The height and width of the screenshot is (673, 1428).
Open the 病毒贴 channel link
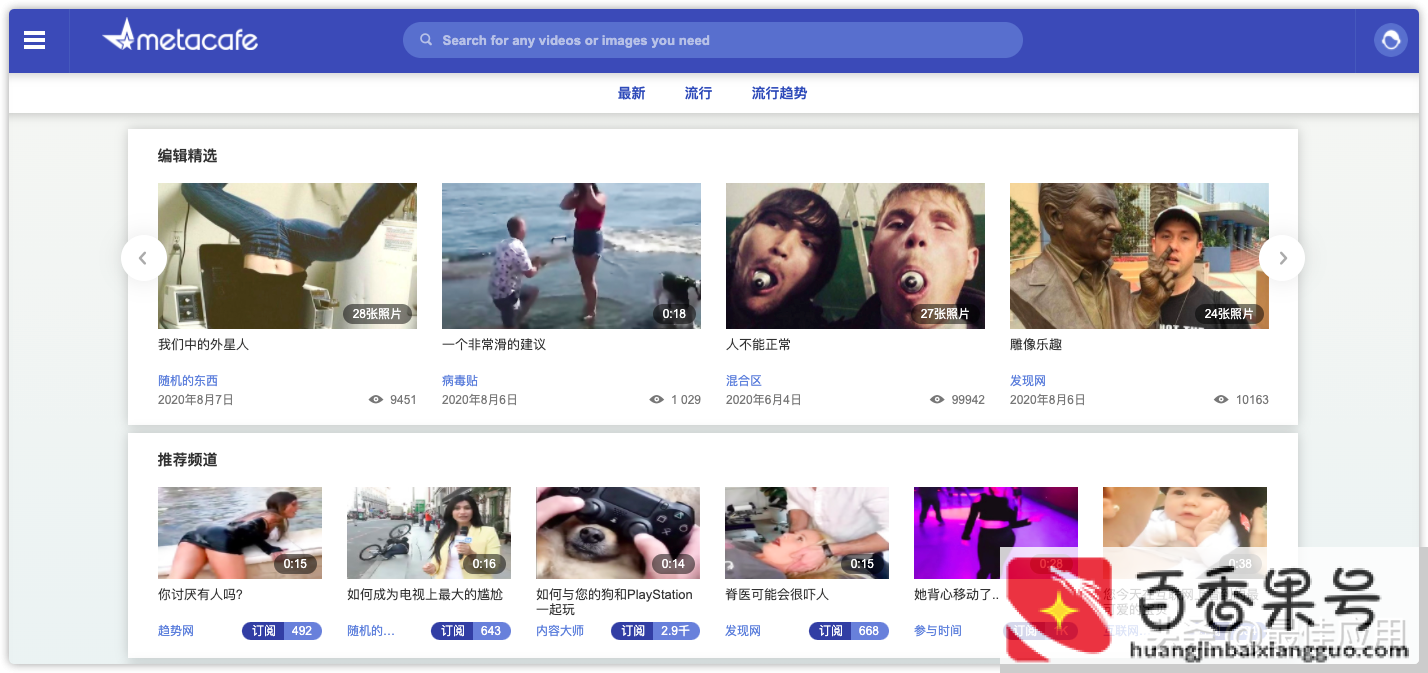[x=460, y=381]
